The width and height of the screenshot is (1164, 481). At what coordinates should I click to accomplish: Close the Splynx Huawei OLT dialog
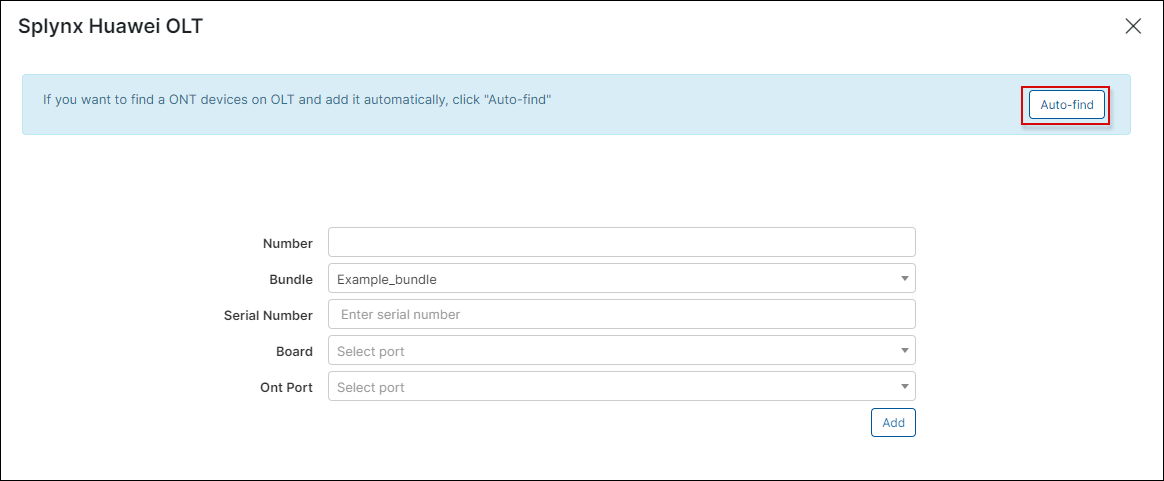point(1133,27)
